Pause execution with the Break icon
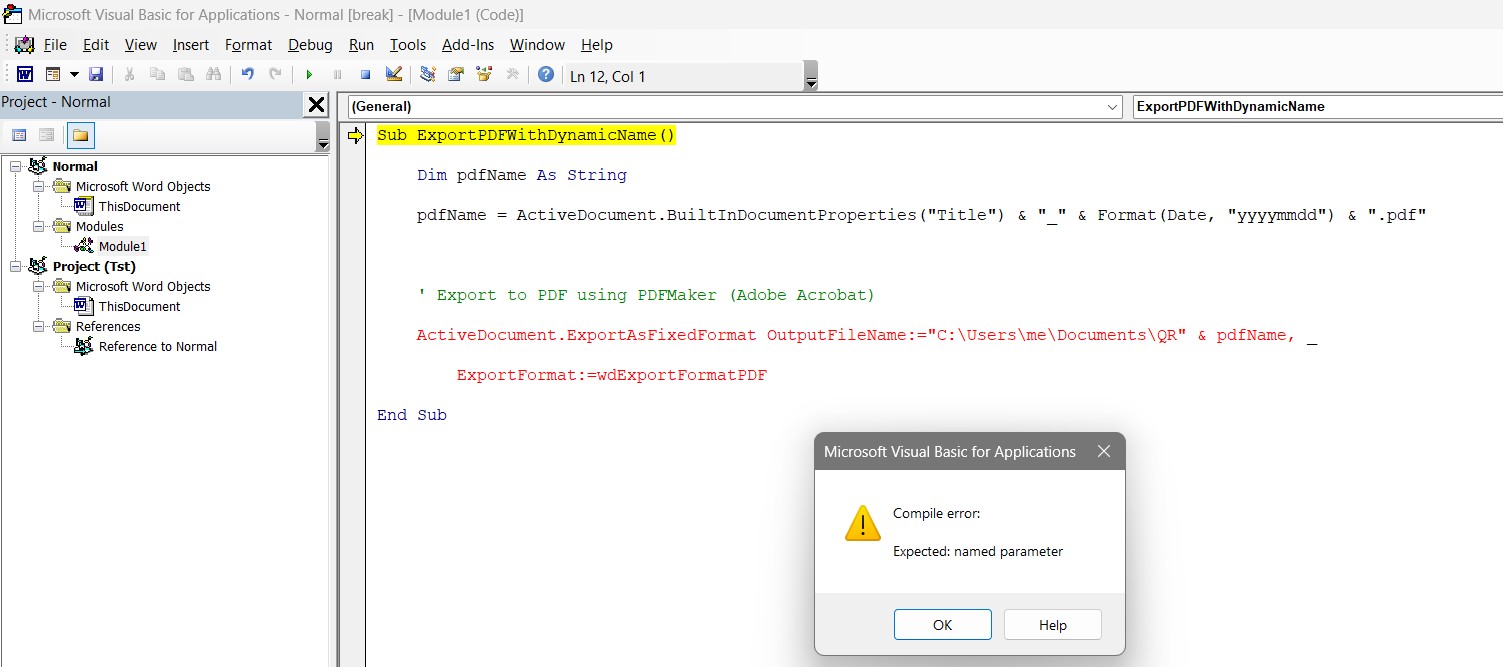The height and width of the screenshot is (667, 1503). (x=337, y=74)
